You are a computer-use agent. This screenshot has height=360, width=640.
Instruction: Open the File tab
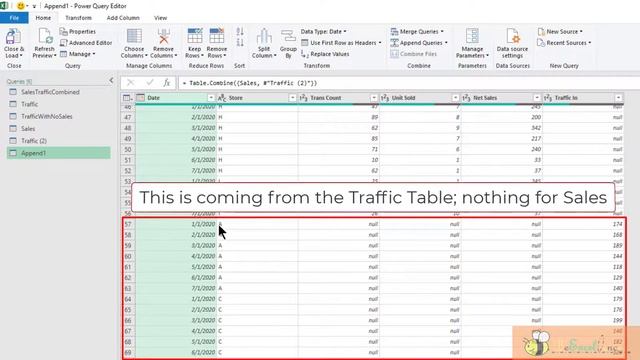coord(14,18)
